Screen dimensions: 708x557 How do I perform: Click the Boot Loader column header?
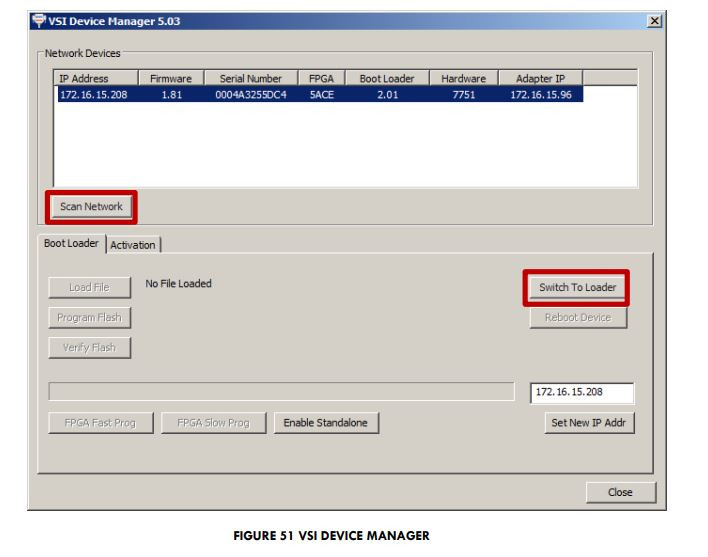[387, 78]
